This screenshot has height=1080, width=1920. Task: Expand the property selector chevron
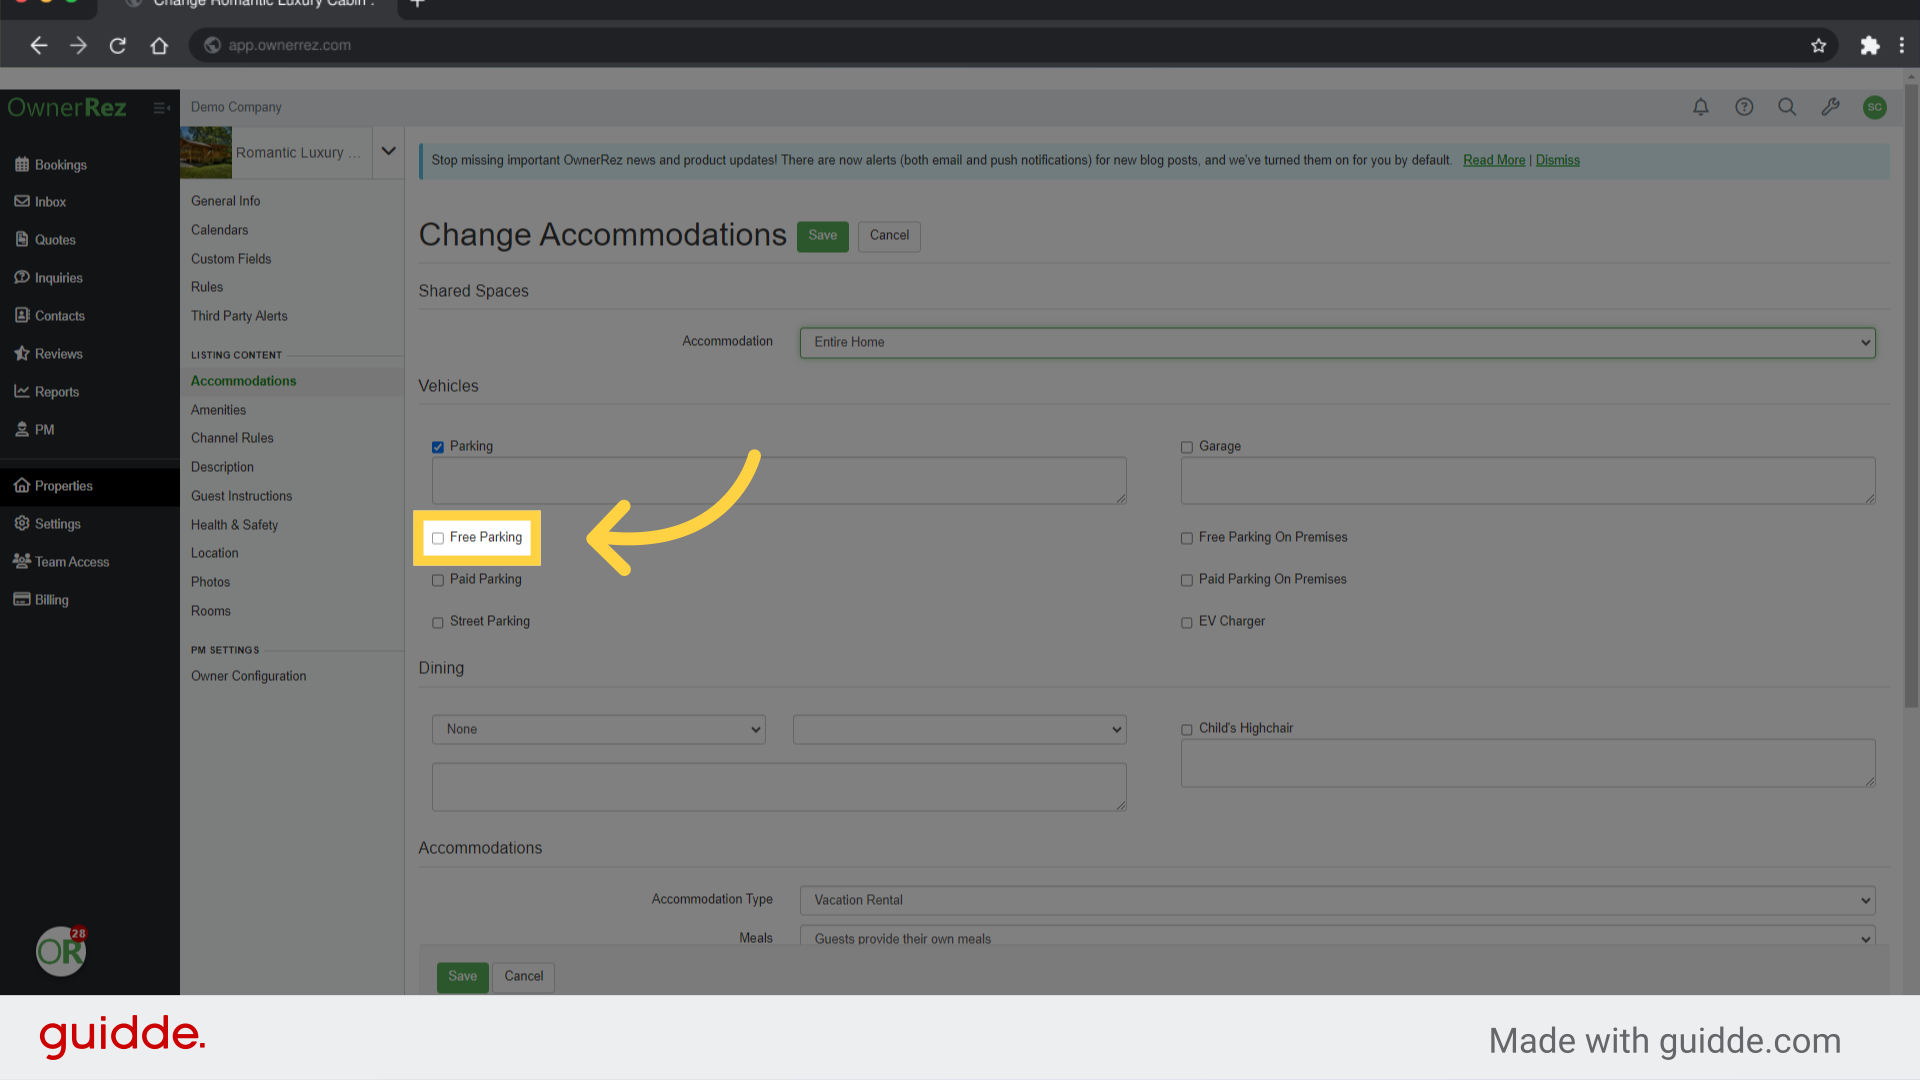tap(388, 152)
